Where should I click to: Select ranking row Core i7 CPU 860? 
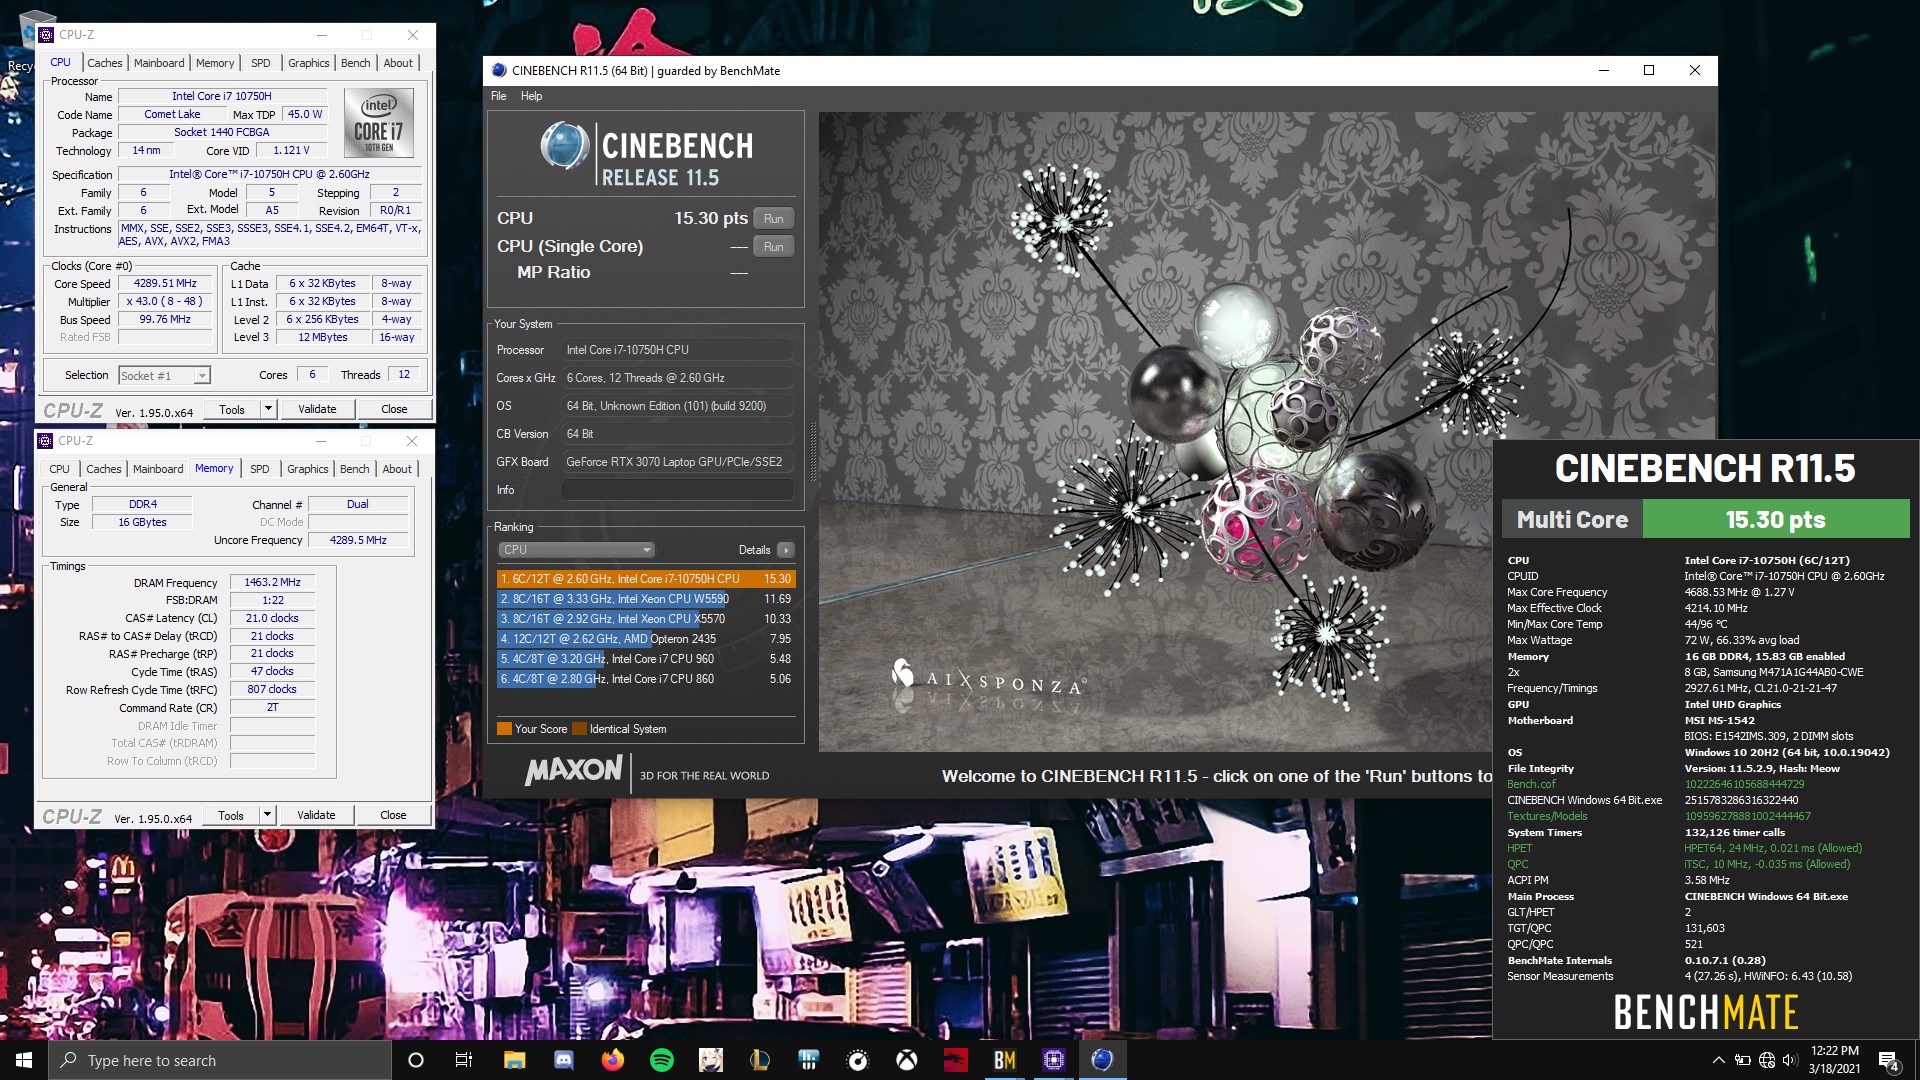coord(645,679)
